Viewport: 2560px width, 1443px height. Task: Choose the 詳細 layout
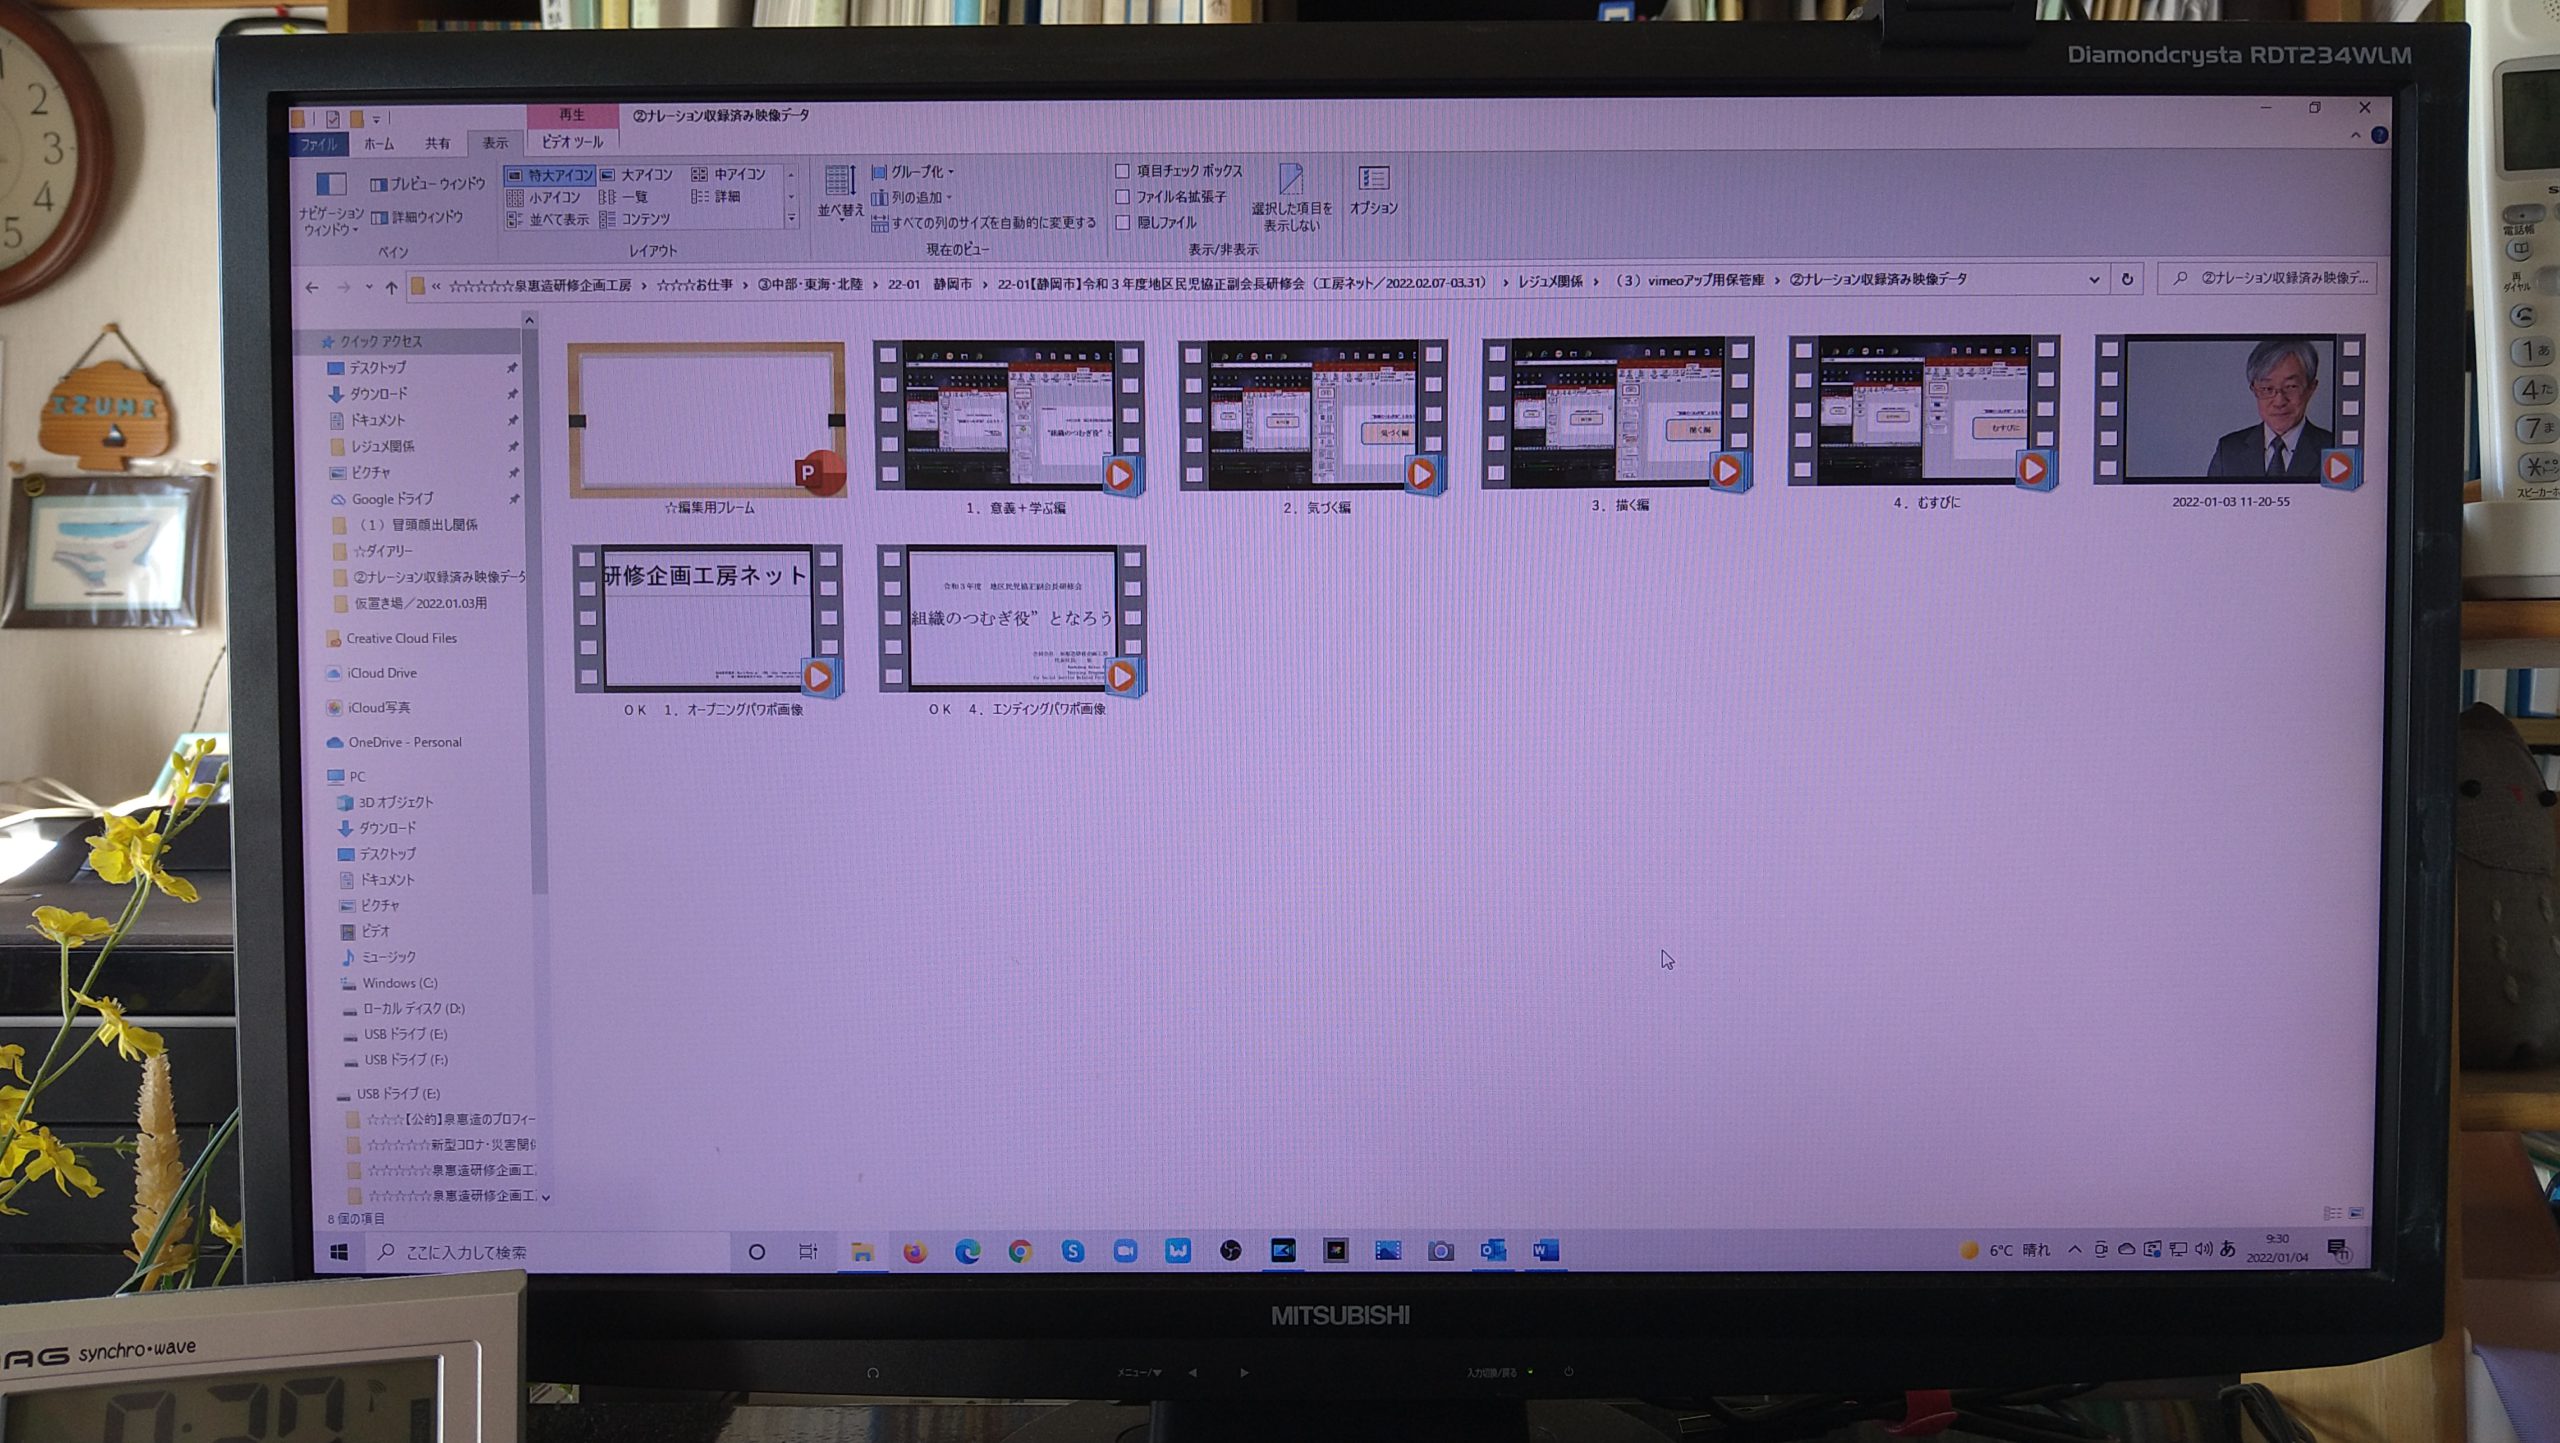tap(716, 196)
